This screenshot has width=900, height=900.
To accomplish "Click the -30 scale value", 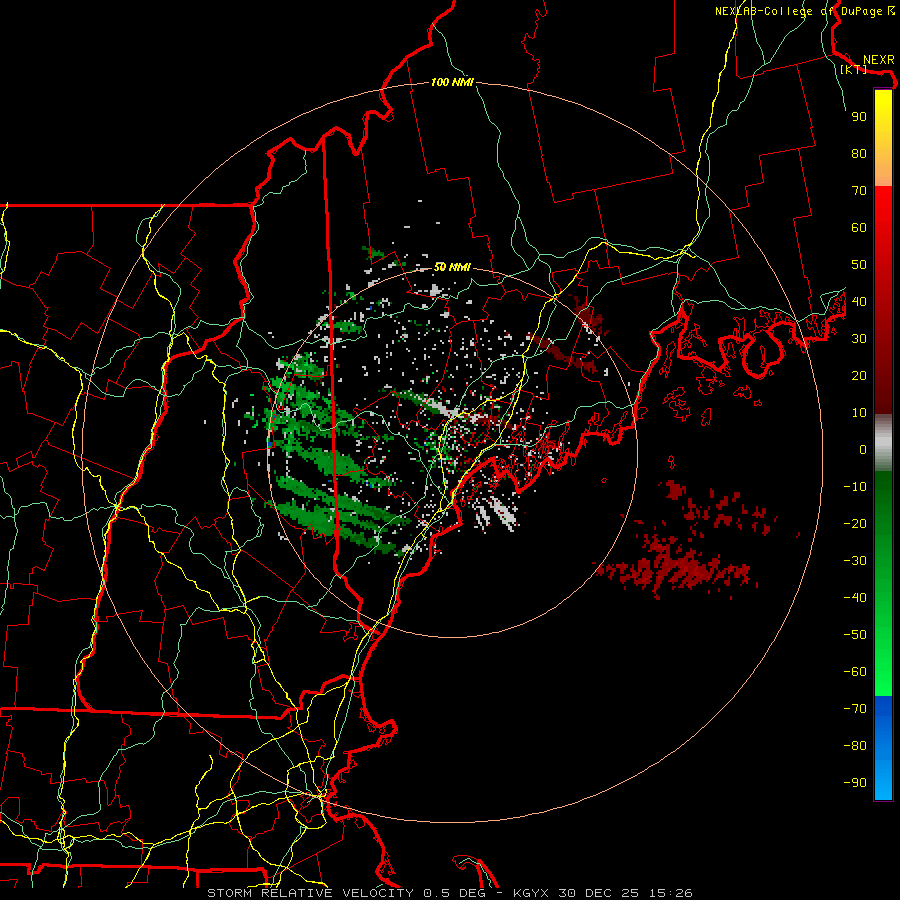I will click(x=855, y=561).
